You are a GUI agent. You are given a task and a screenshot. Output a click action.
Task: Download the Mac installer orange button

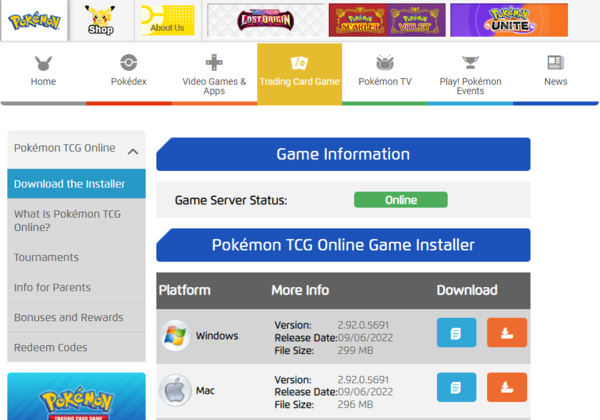coord(507,387)
